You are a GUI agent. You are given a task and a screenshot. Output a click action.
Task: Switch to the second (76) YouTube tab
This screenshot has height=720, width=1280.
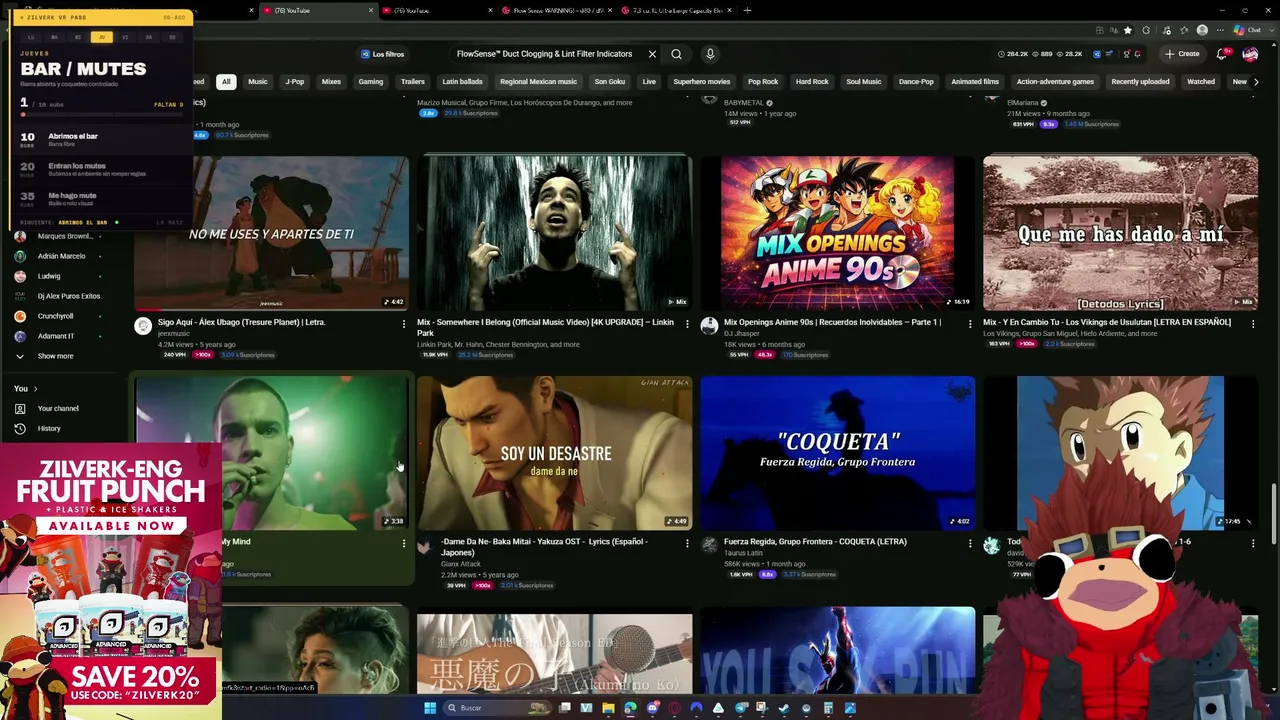[x=435, y=10]
